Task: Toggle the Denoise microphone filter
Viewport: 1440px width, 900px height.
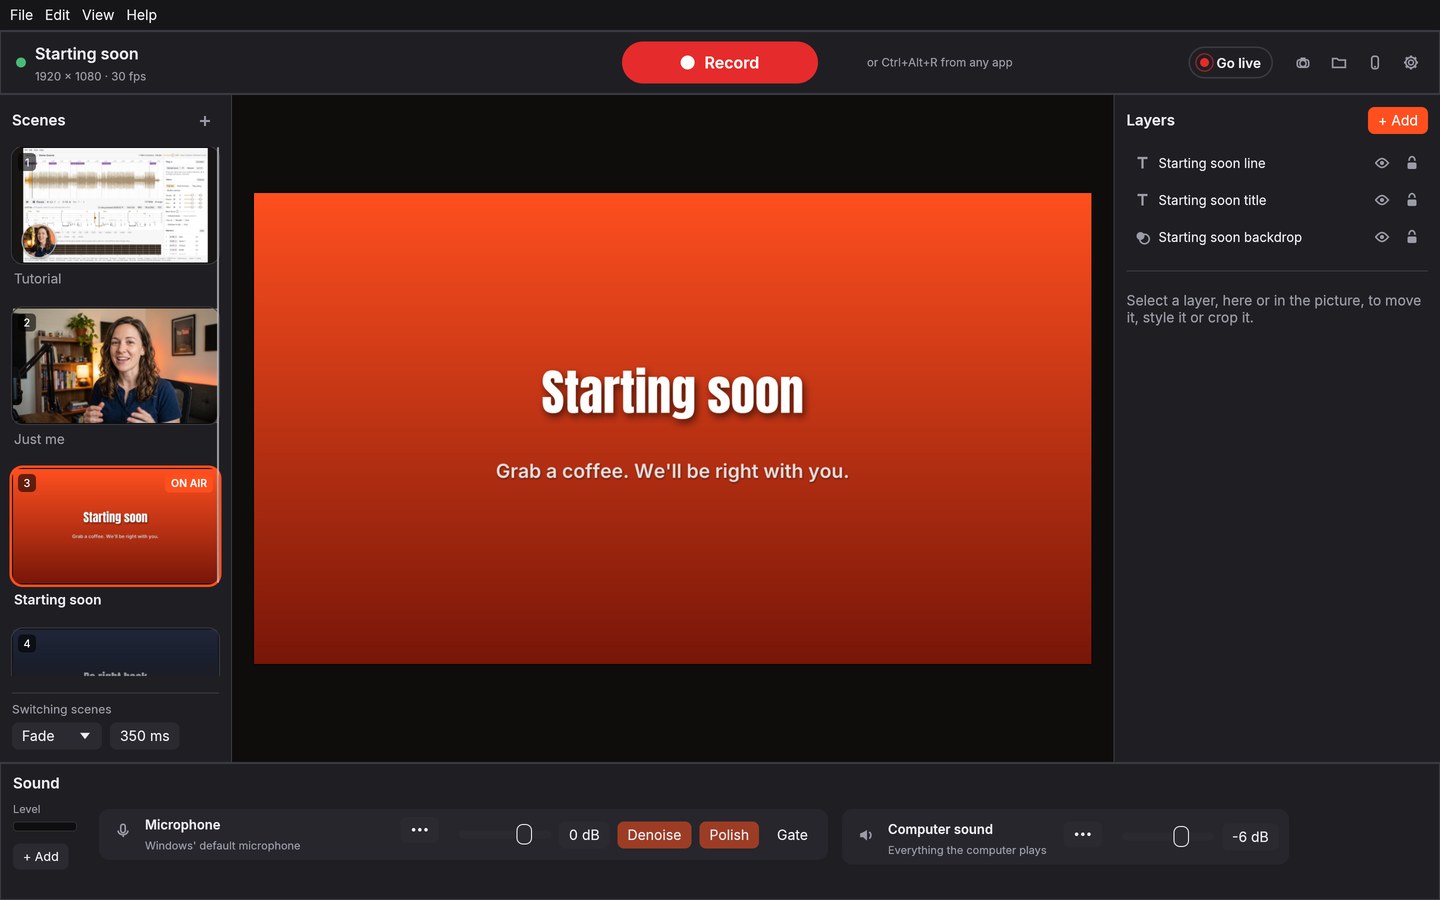Action: tap(654, 835)
